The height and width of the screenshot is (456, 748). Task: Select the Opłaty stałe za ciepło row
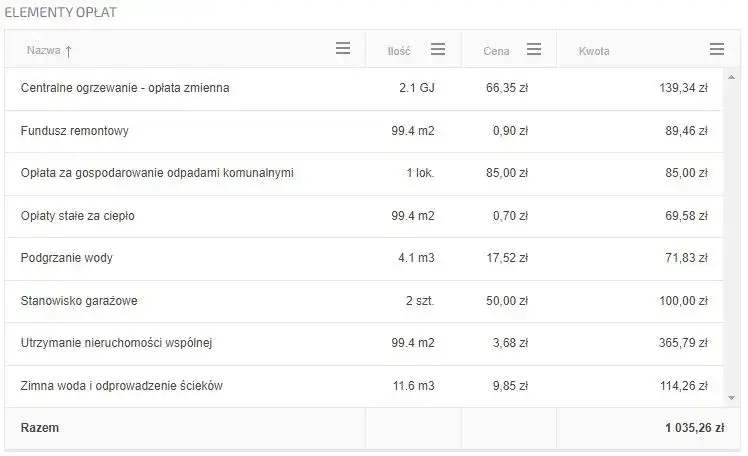78,215
